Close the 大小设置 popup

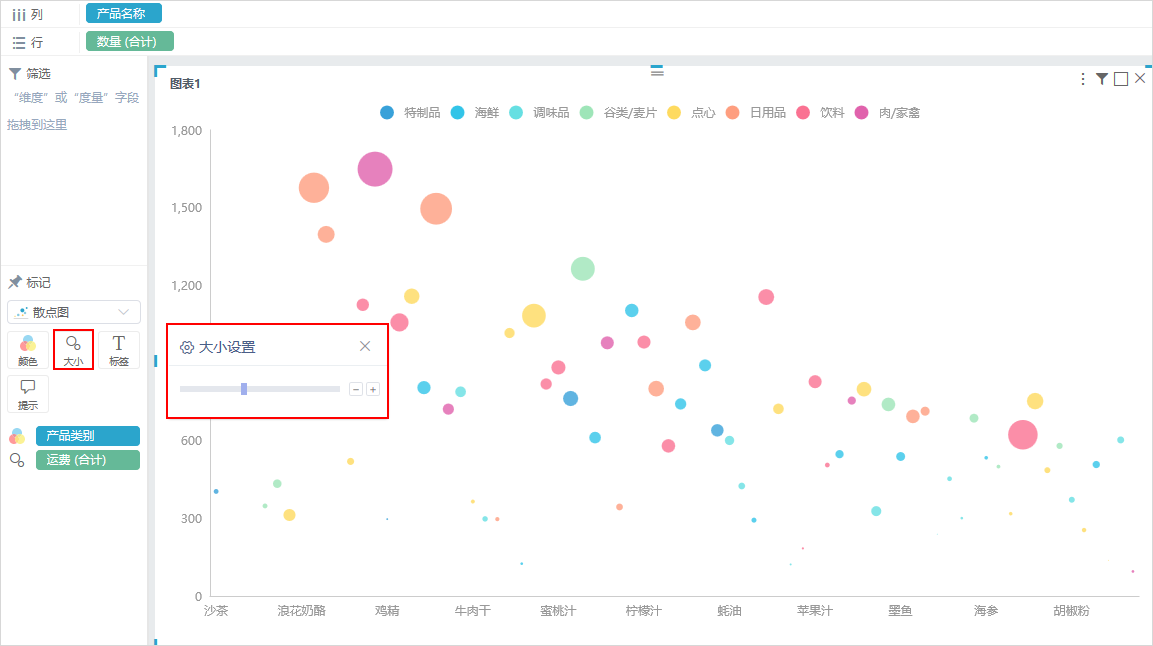coord(365,346)
